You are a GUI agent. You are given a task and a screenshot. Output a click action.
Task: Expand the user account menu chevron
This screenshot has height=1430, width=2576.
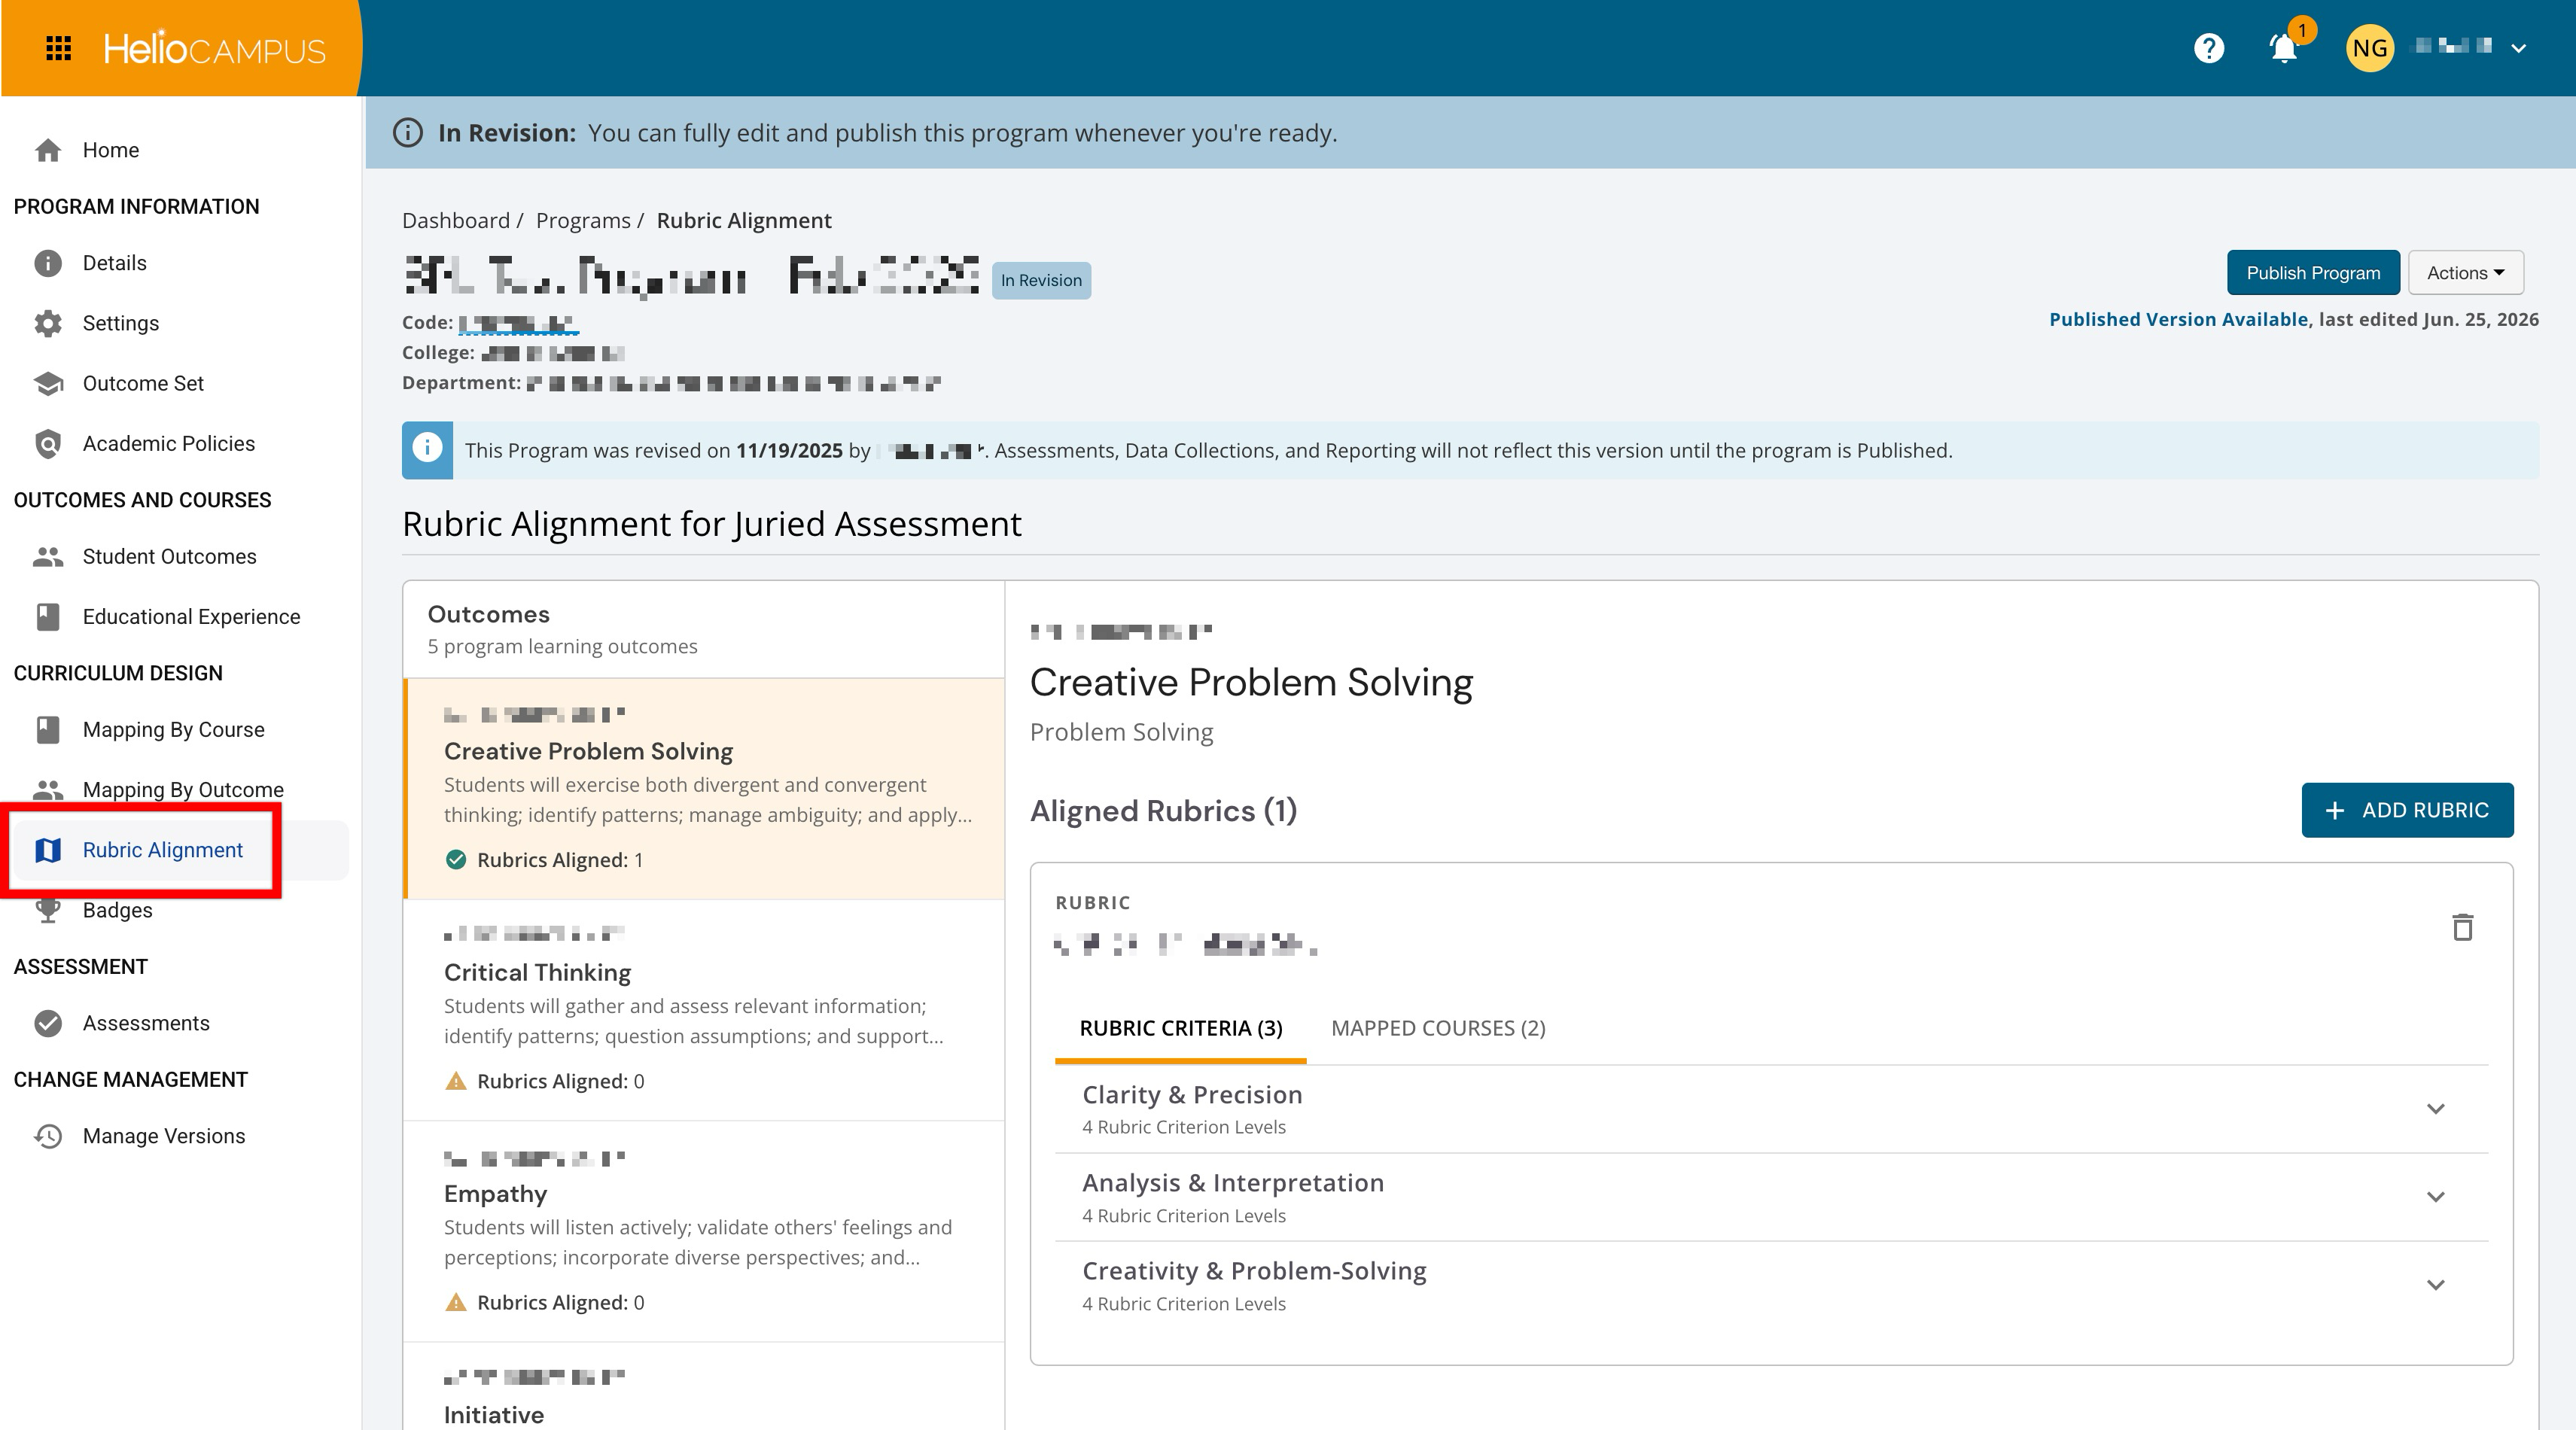[2518, 48]
